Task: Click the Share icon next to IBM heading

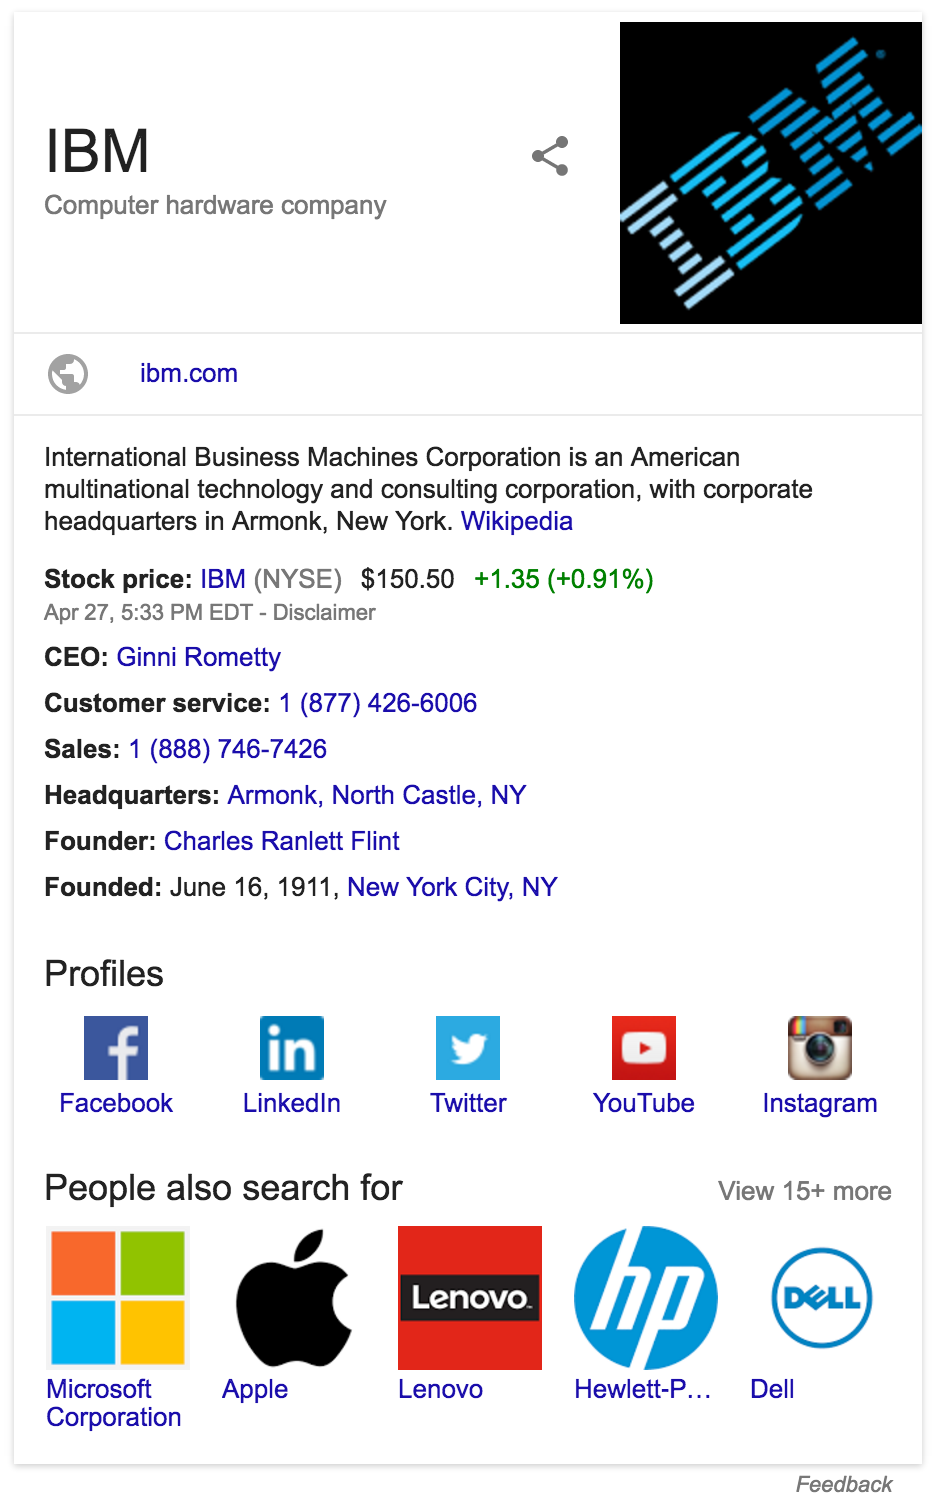Action: [549, 155]
